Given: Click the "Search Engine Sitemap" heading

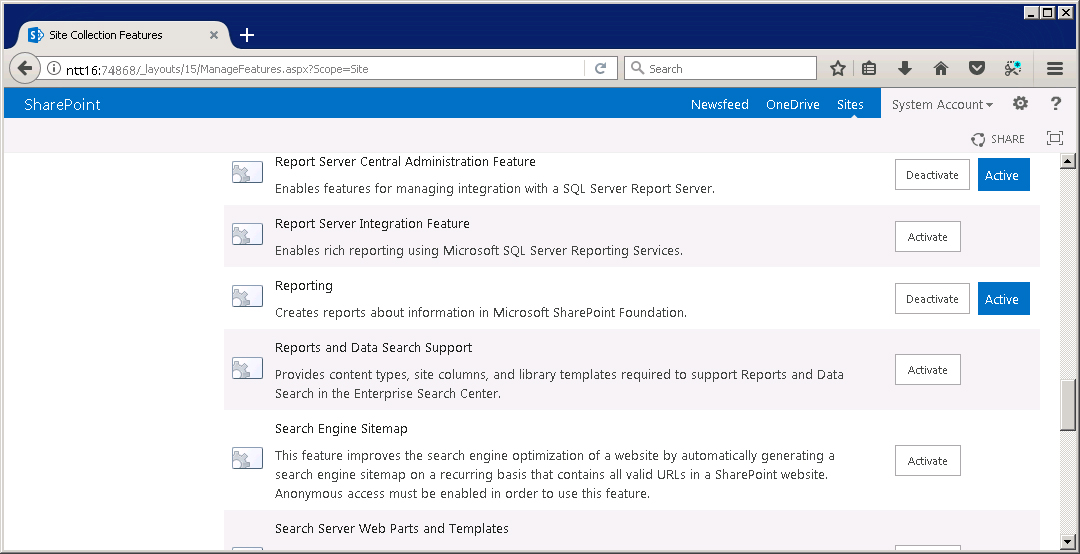Looking at the screenshot, I should tap(341, 429).
